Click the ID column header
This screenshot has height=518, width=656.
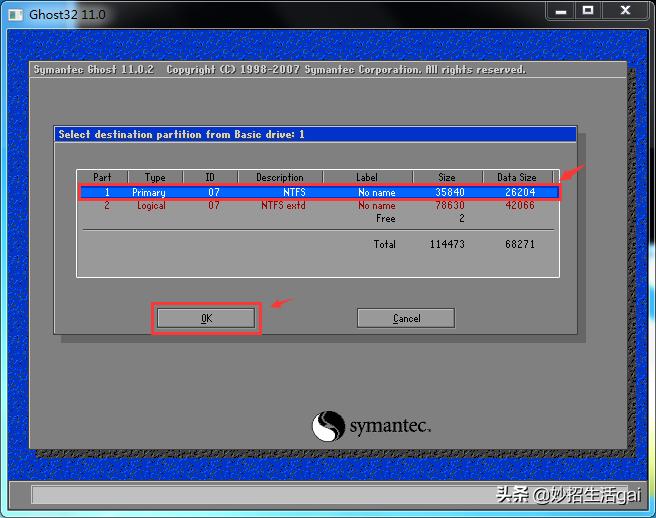210,177
